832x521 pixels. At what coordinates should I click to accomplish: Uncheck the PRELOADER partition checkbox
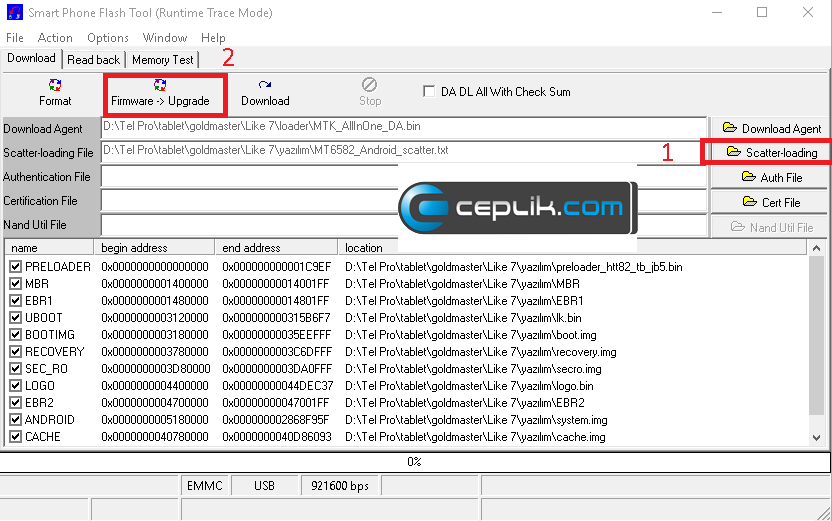click(x=15, y=267)
